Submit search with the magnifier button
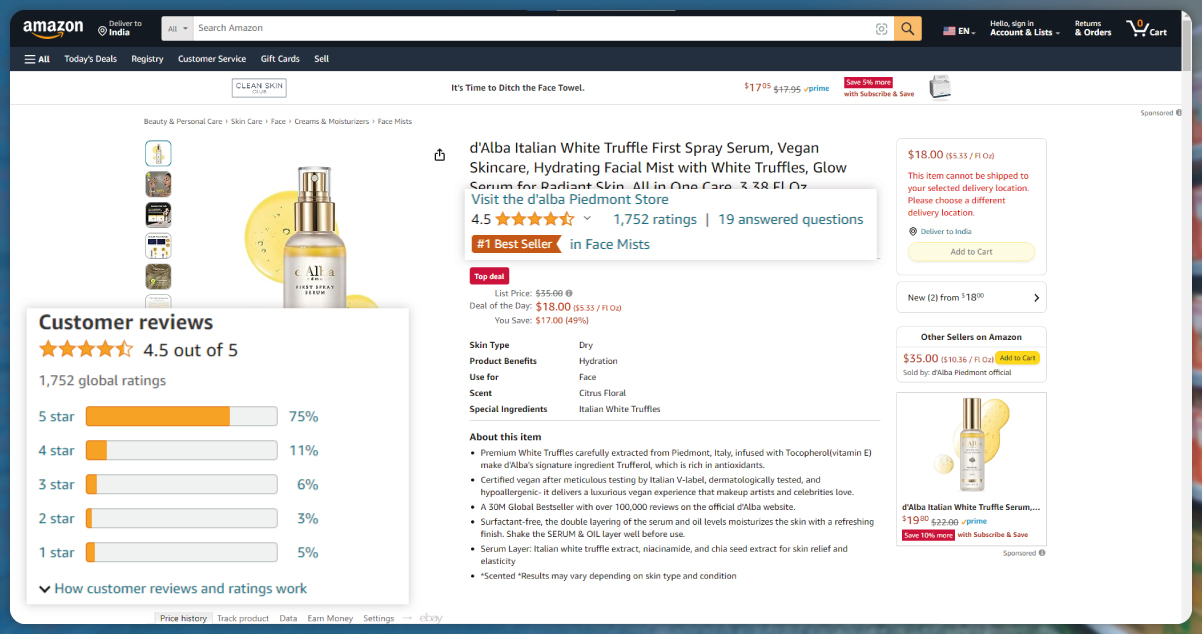 pos(907,29)
